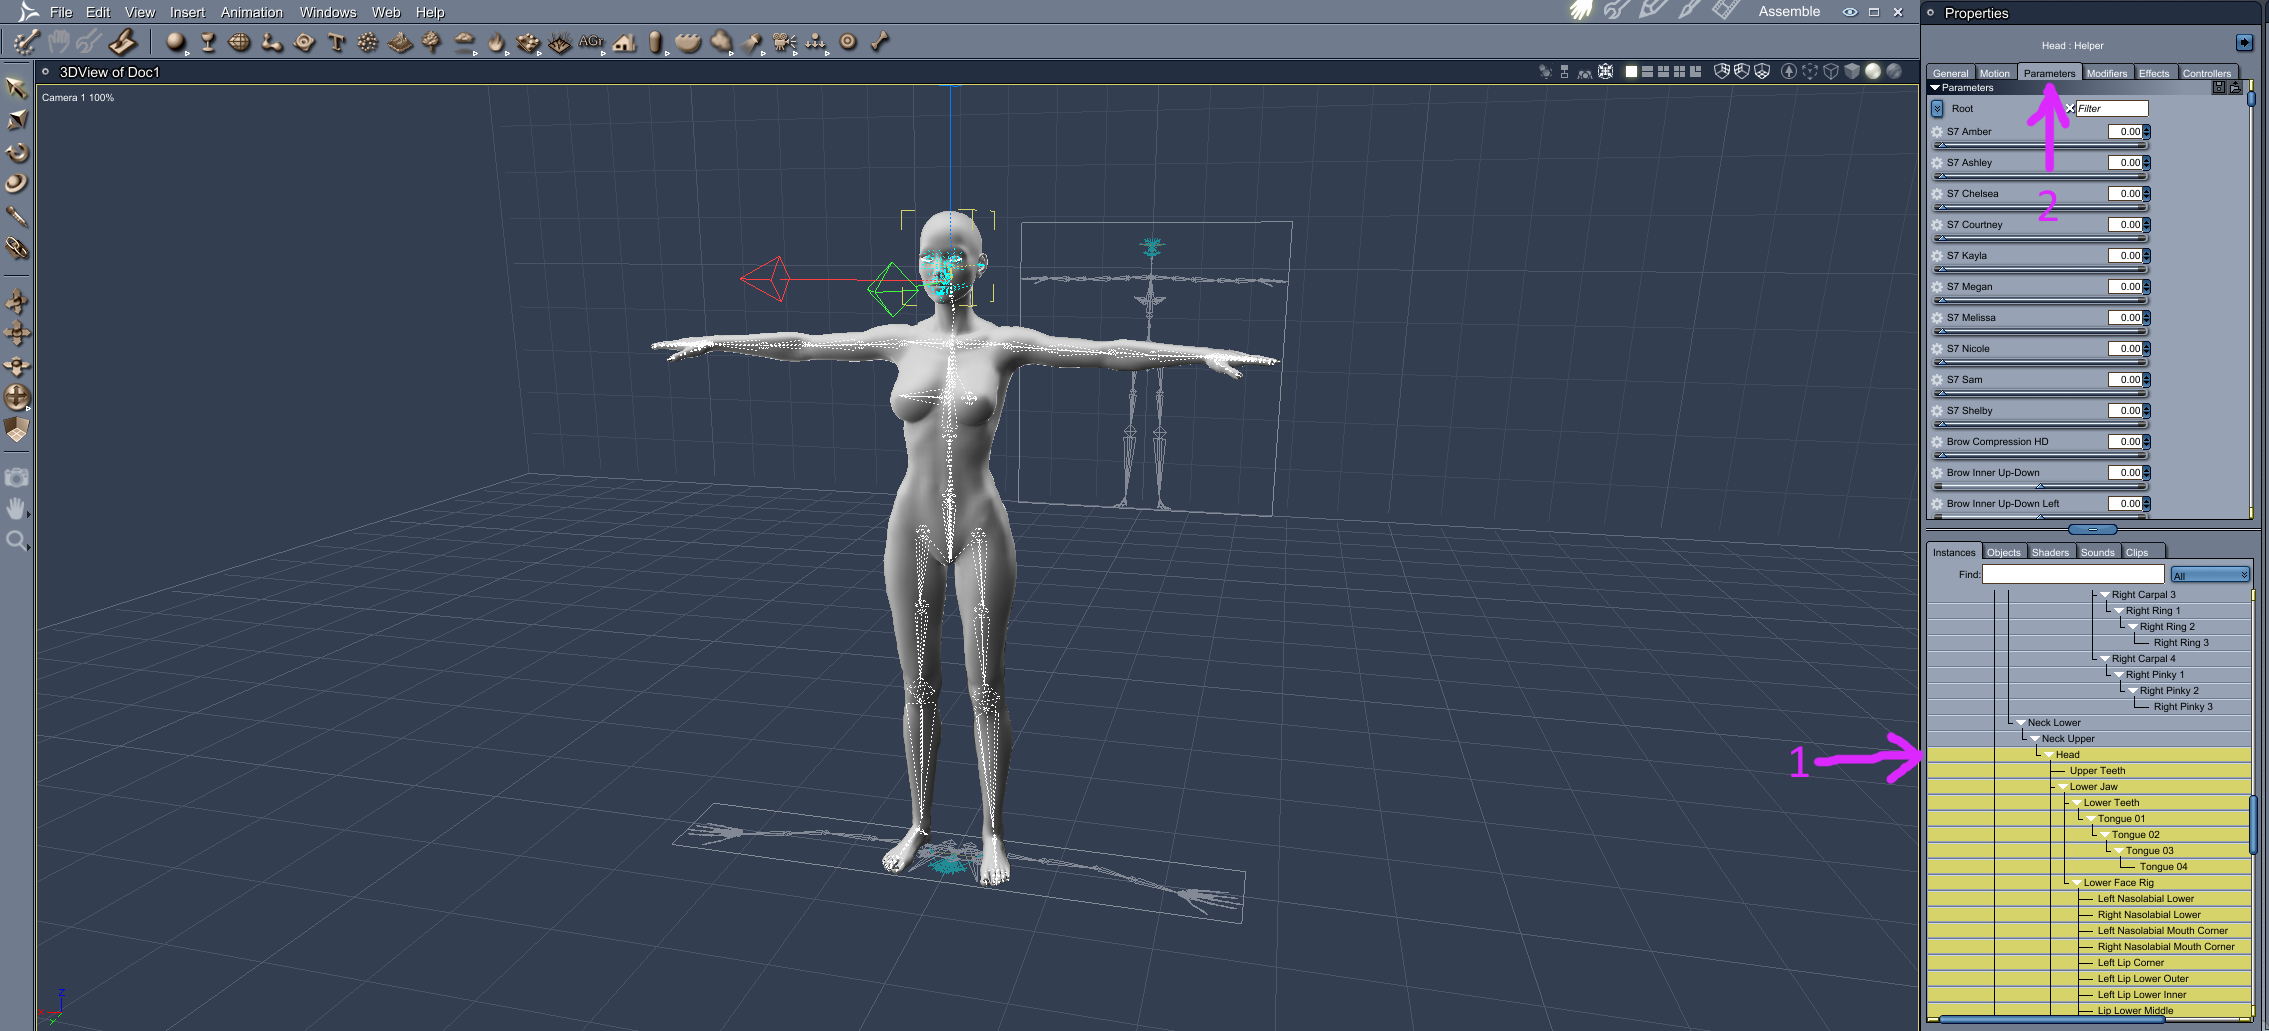Clear the parameter filter with X
The height and width of the screenshot is (1031, 2269).
2070,108
